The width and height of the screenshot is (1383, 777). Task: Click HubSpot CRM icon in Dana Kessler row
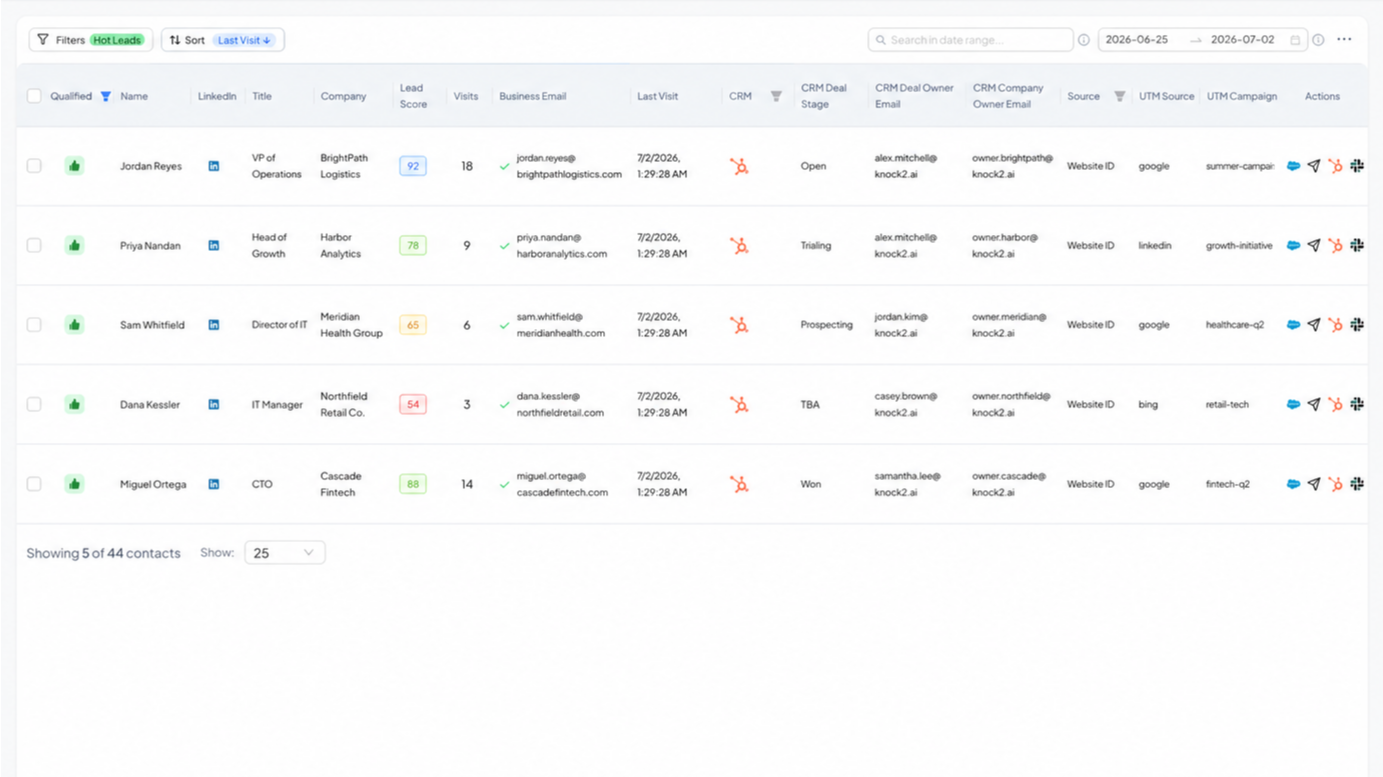(x=739, y=404)
